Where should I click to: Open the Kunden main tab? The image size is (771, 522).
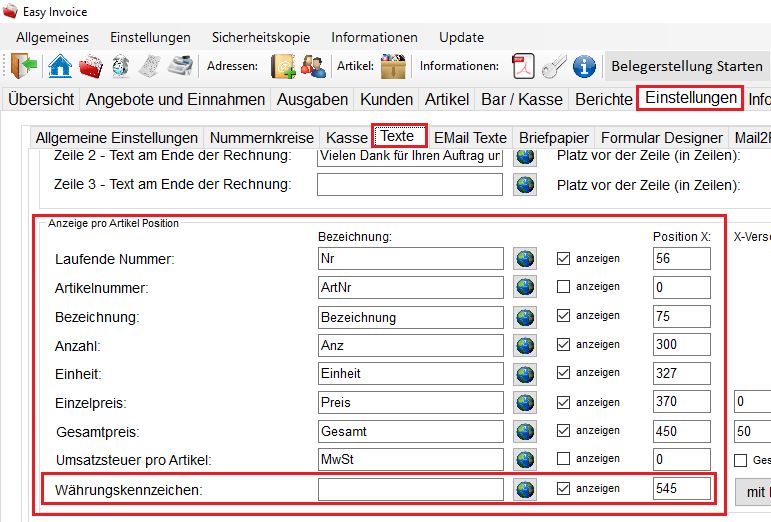[386, 99]
